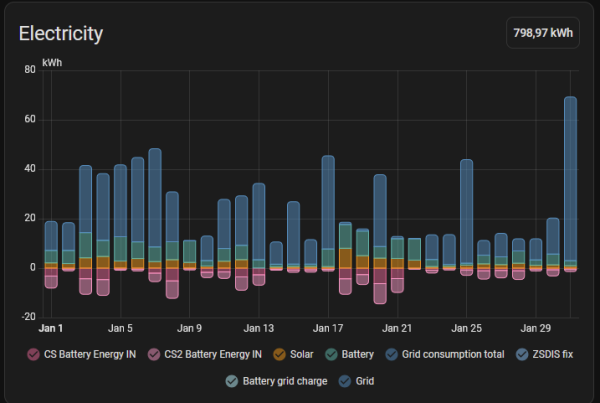Toggle the Solar legend checkbox

pos(279,354)
